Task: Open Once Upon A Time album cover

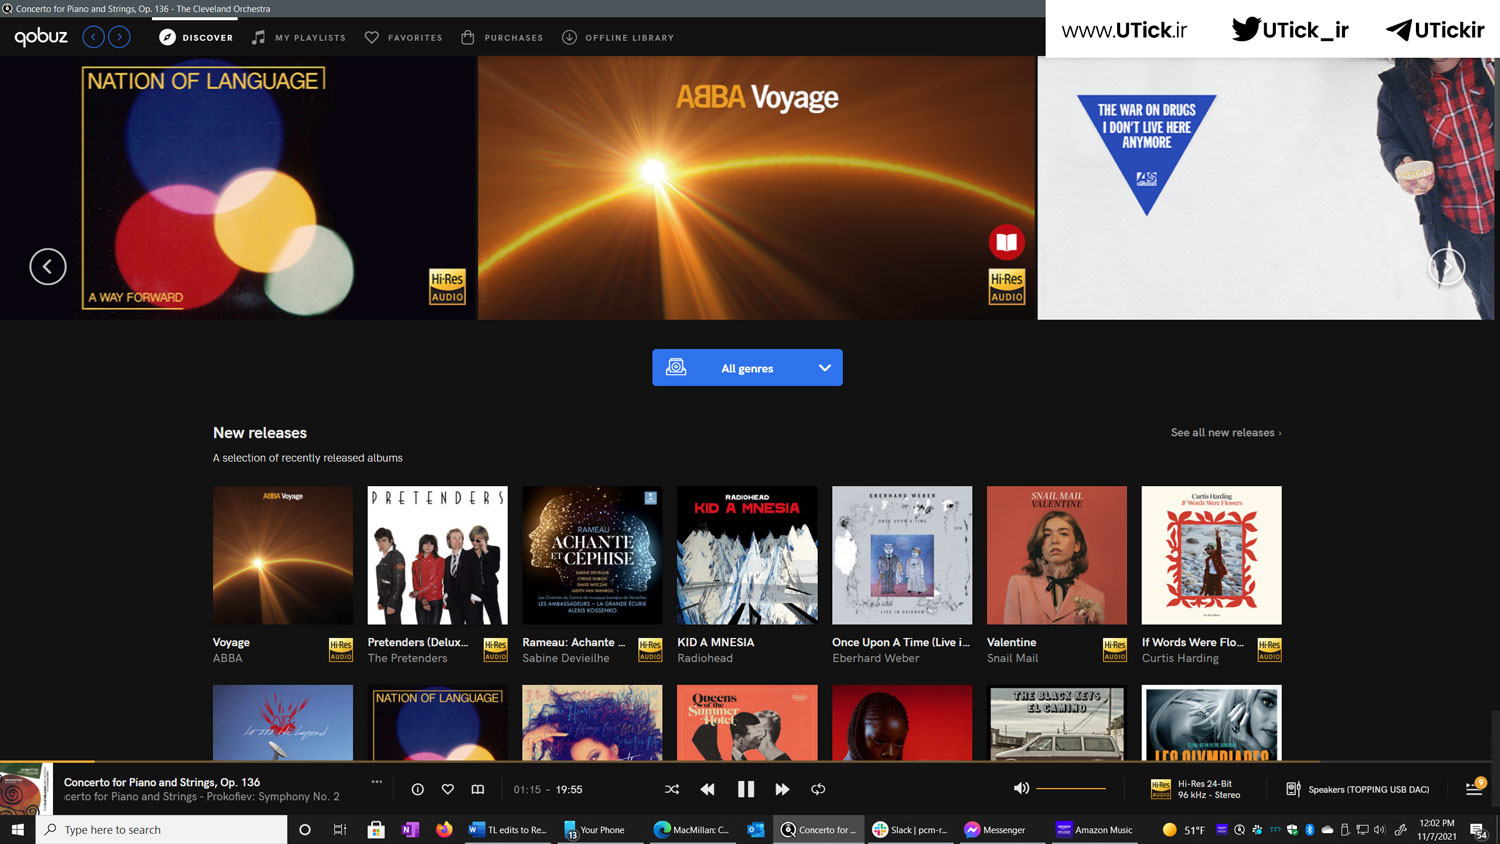Action: coord(902,555)
